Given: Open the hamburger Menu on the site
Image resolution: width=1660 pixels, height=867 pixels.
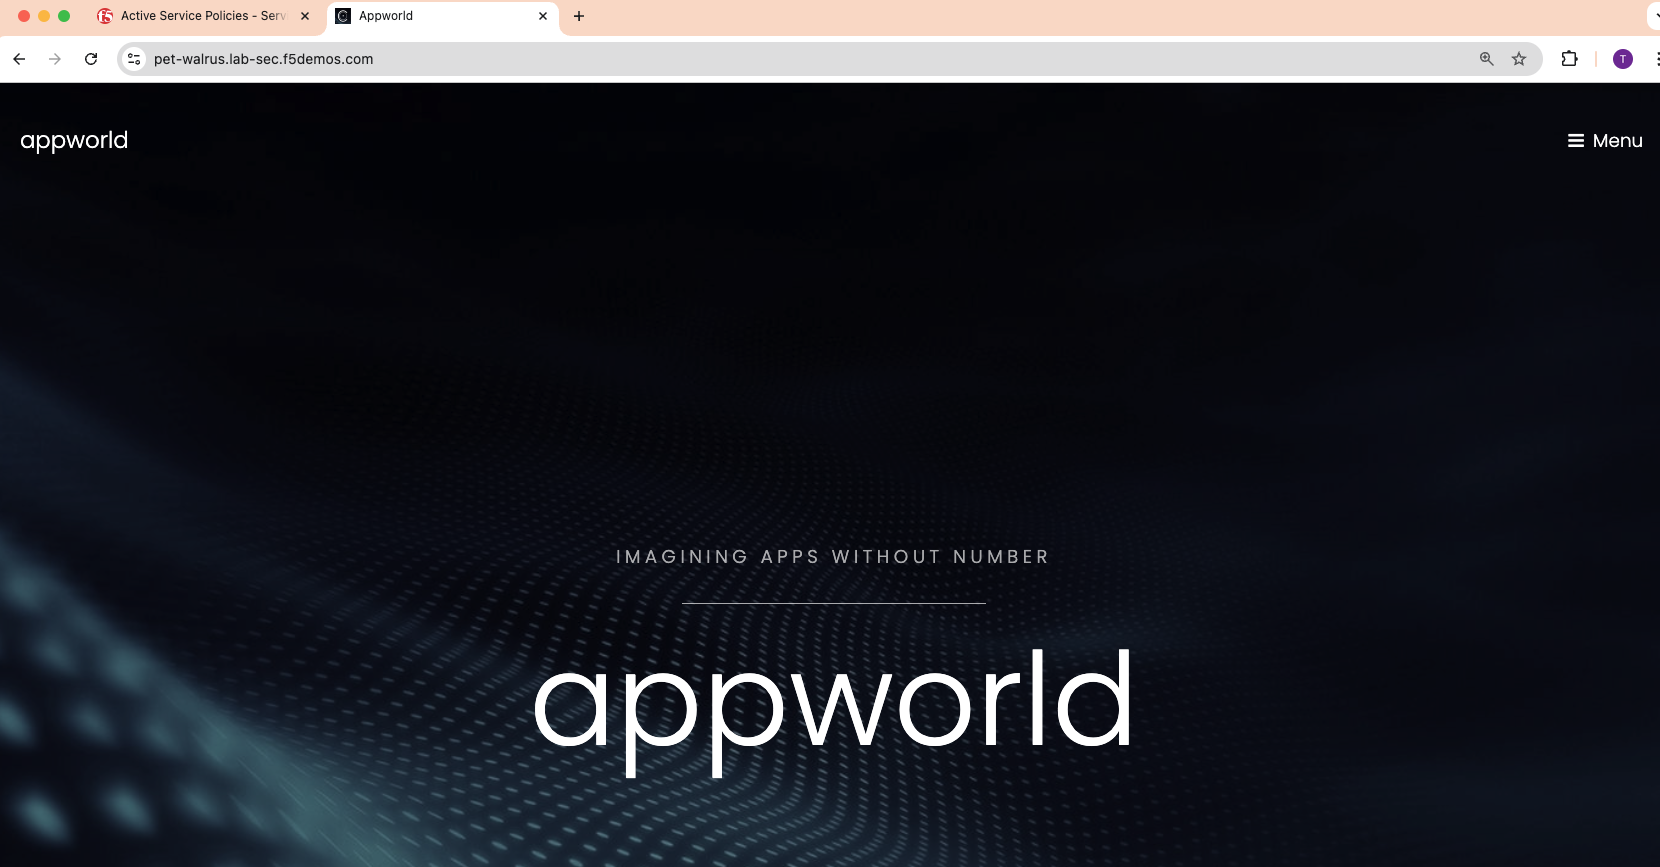Looking at the screenshot, I should 1605,141.
